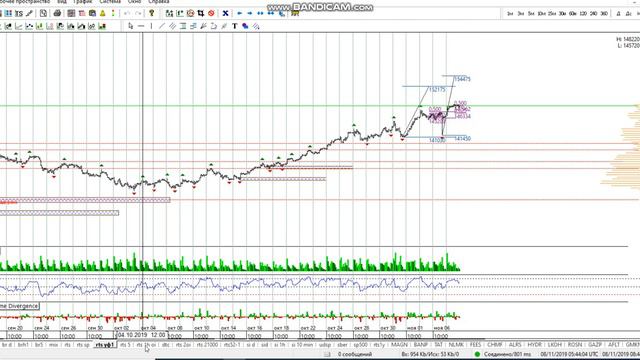This screenshot has height=360, width=640.
Task: Switch to the TAT tab
Action: 438,345
